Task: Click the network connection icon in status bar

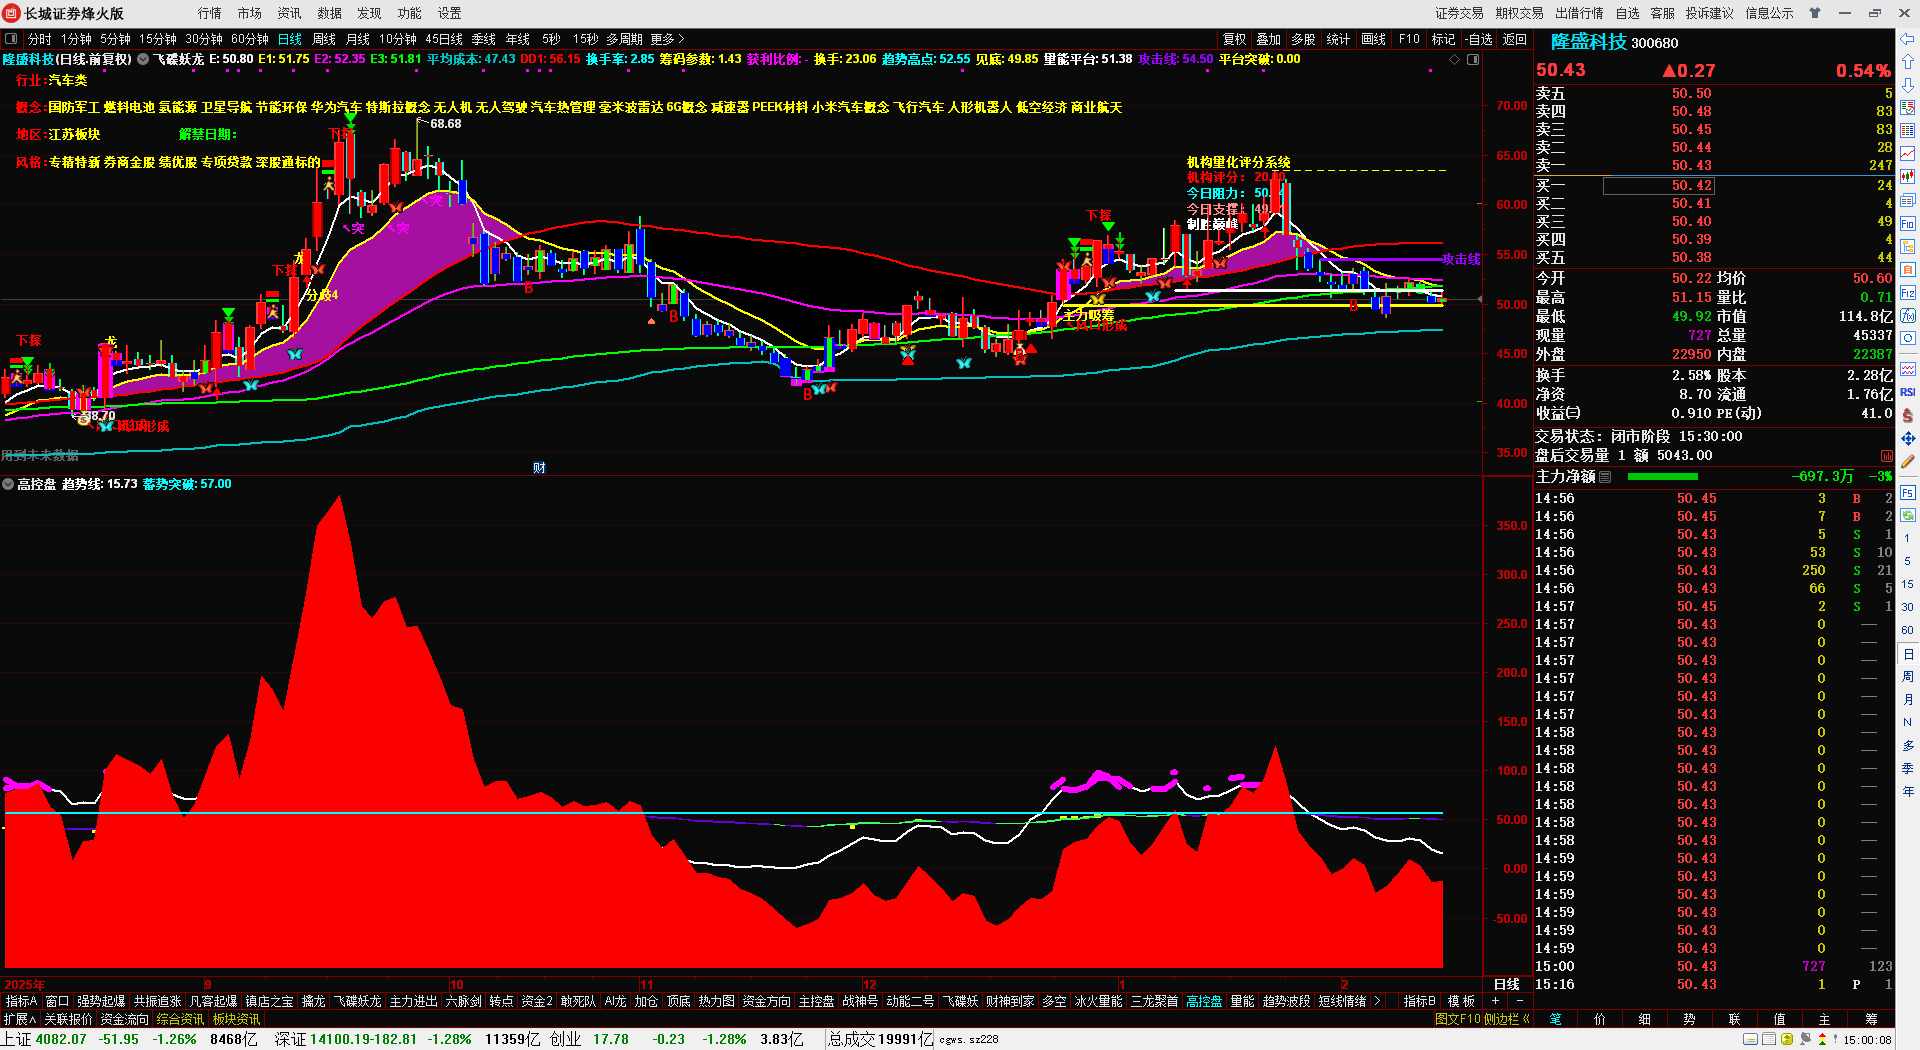Action: coord(1806,1040)
